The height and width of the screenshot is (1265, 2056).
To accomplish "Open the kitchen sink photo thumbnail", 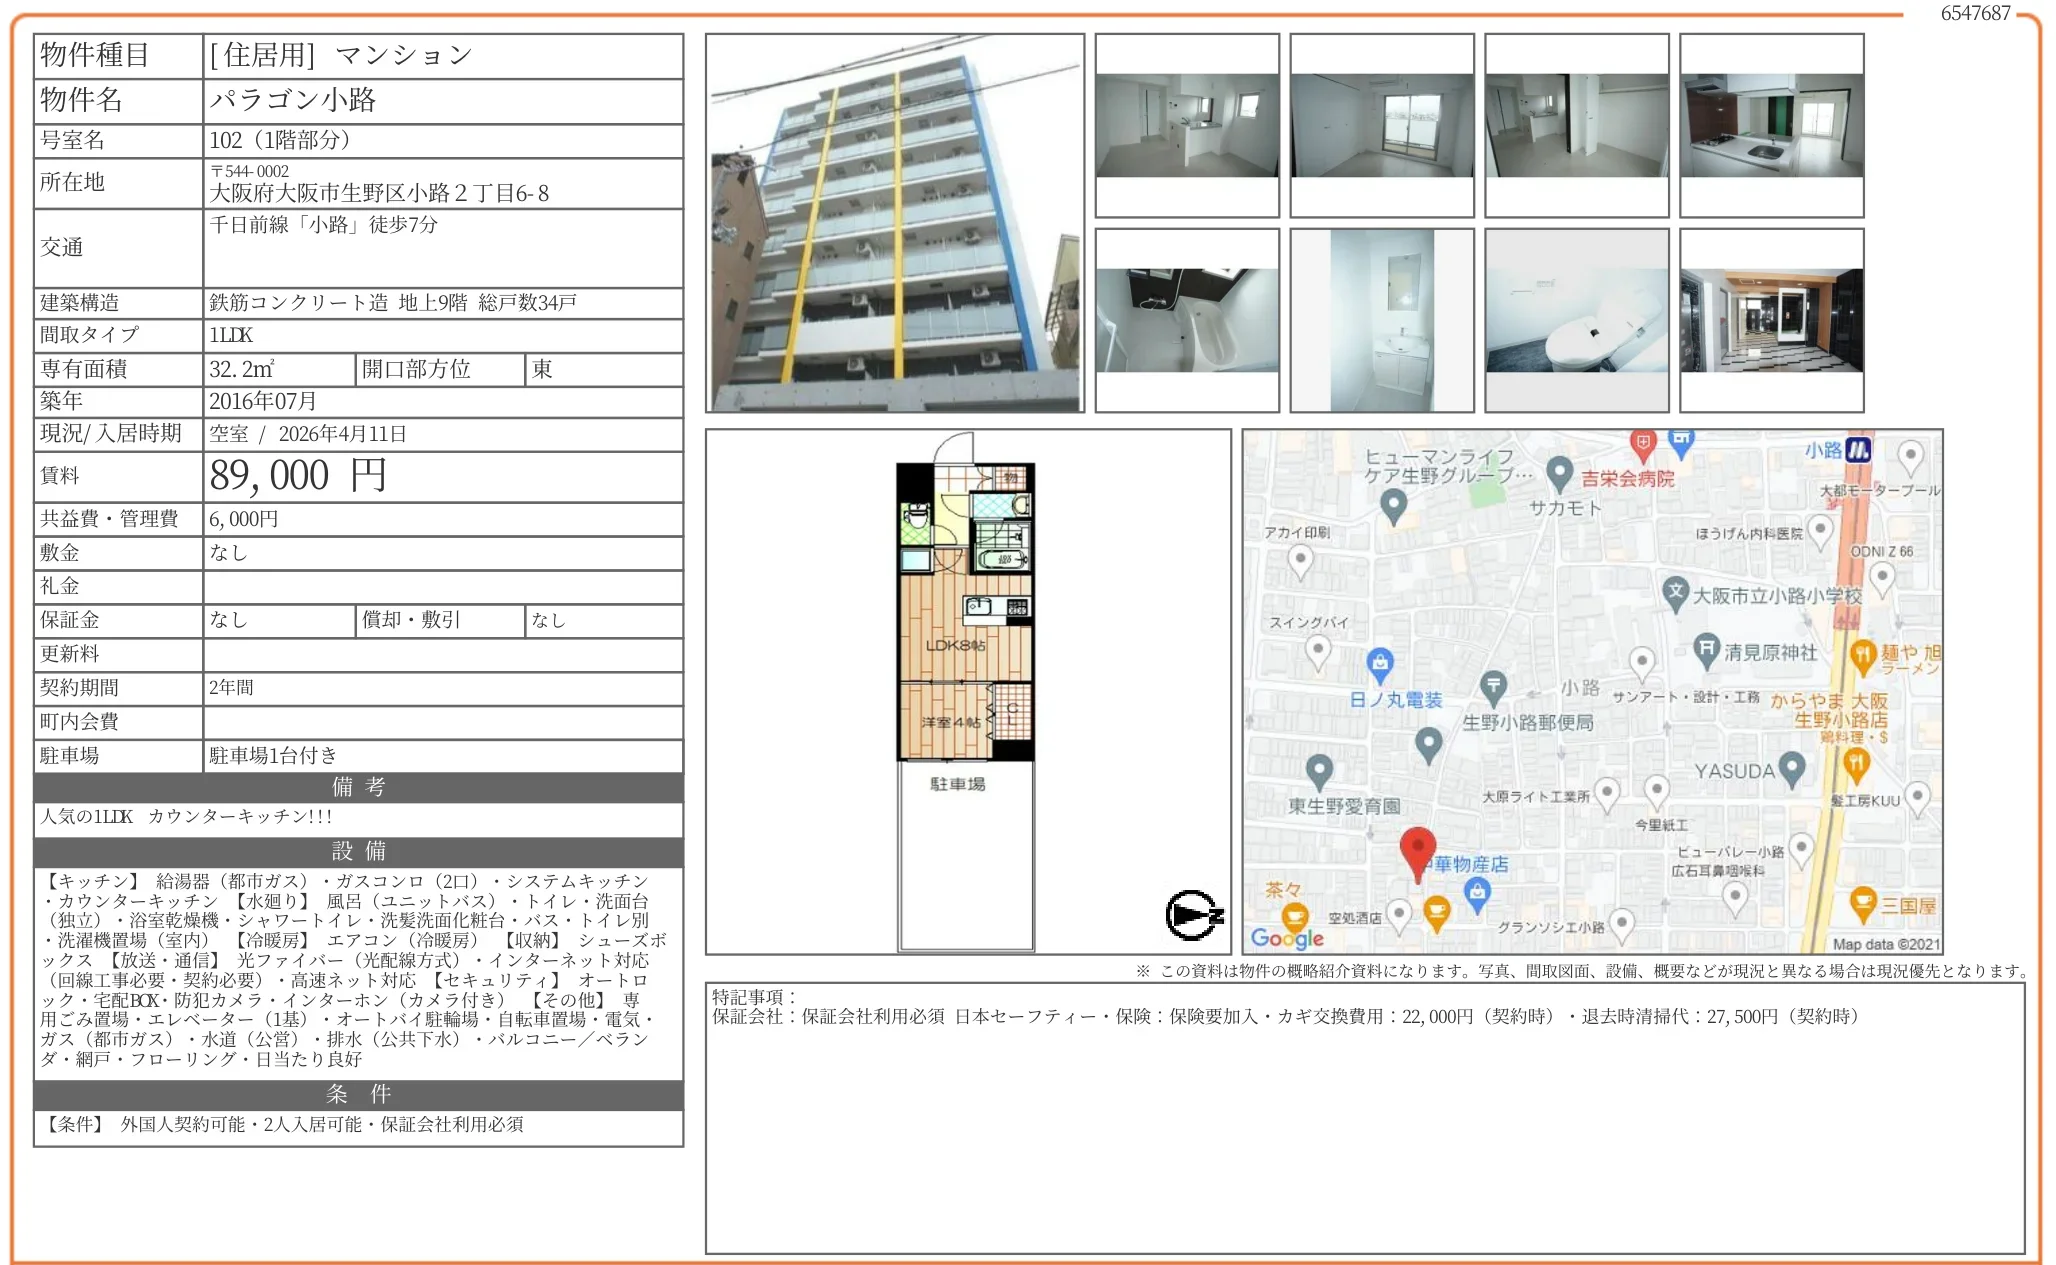I will coord(1771,125).
